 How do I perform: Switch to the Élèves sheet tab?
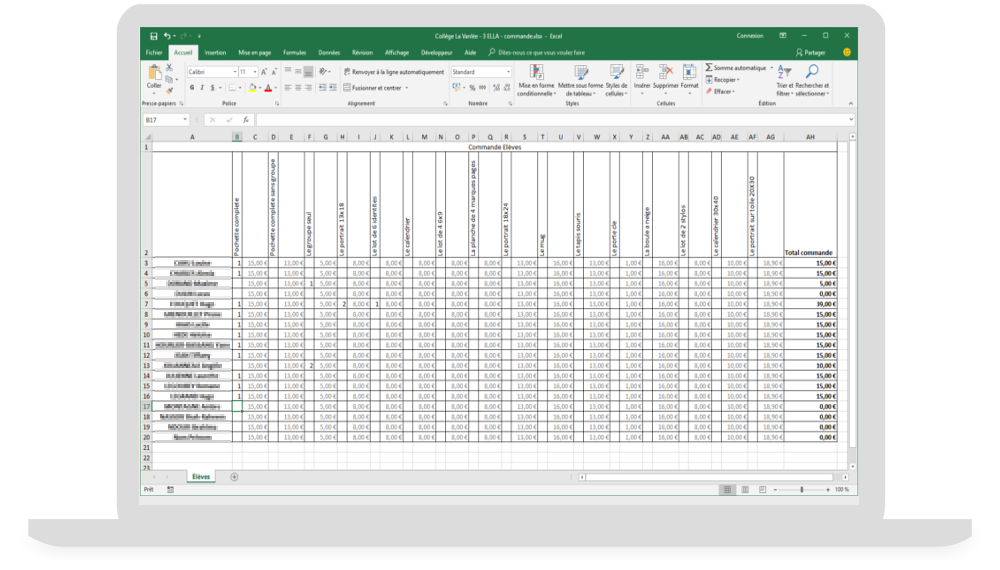[199, 477]
